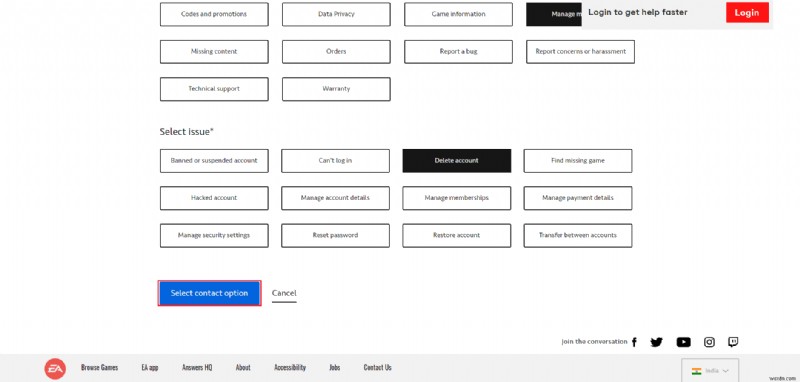Choose Delete account issue
Image resolution: width=800 pixels, height=382 pixels.
click(x=457, y=161)
